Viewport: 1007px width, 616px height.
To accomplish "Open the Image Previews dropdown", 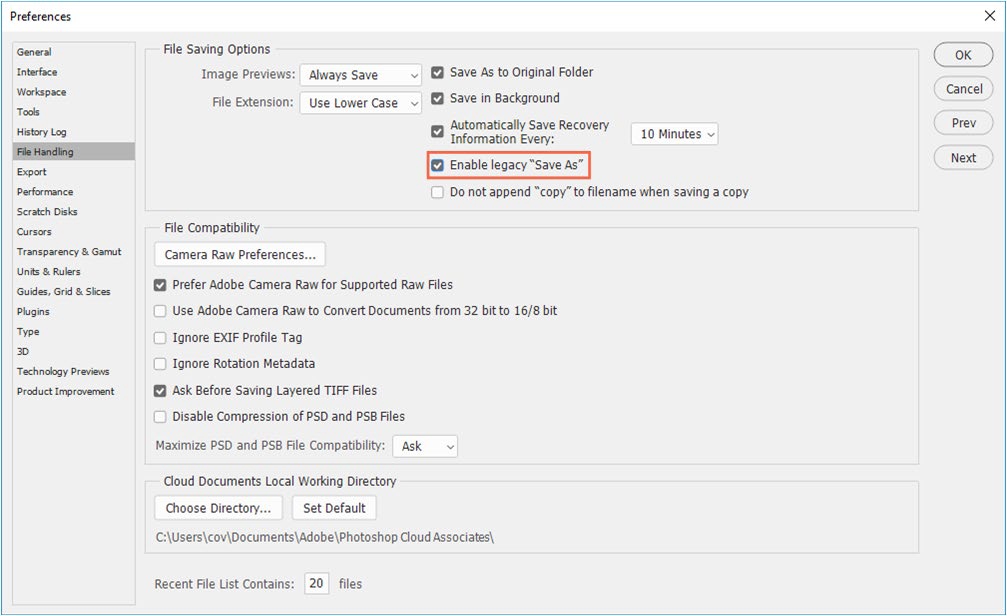I will click(x=361, y=75).
